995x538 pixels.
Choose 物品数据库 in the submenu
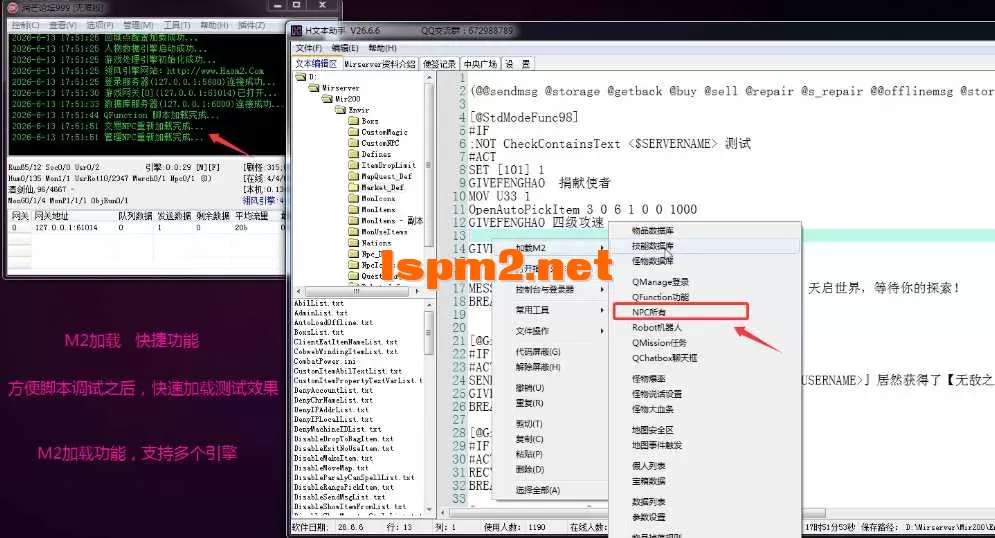tap(652, 230)
